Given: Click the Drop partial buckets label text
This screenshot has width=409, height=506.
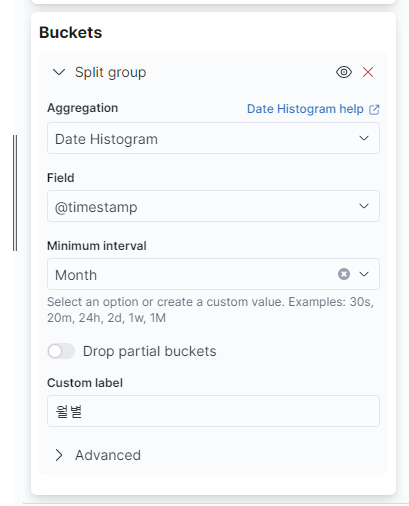Looking at the screenshot, I should click(150, 351).
